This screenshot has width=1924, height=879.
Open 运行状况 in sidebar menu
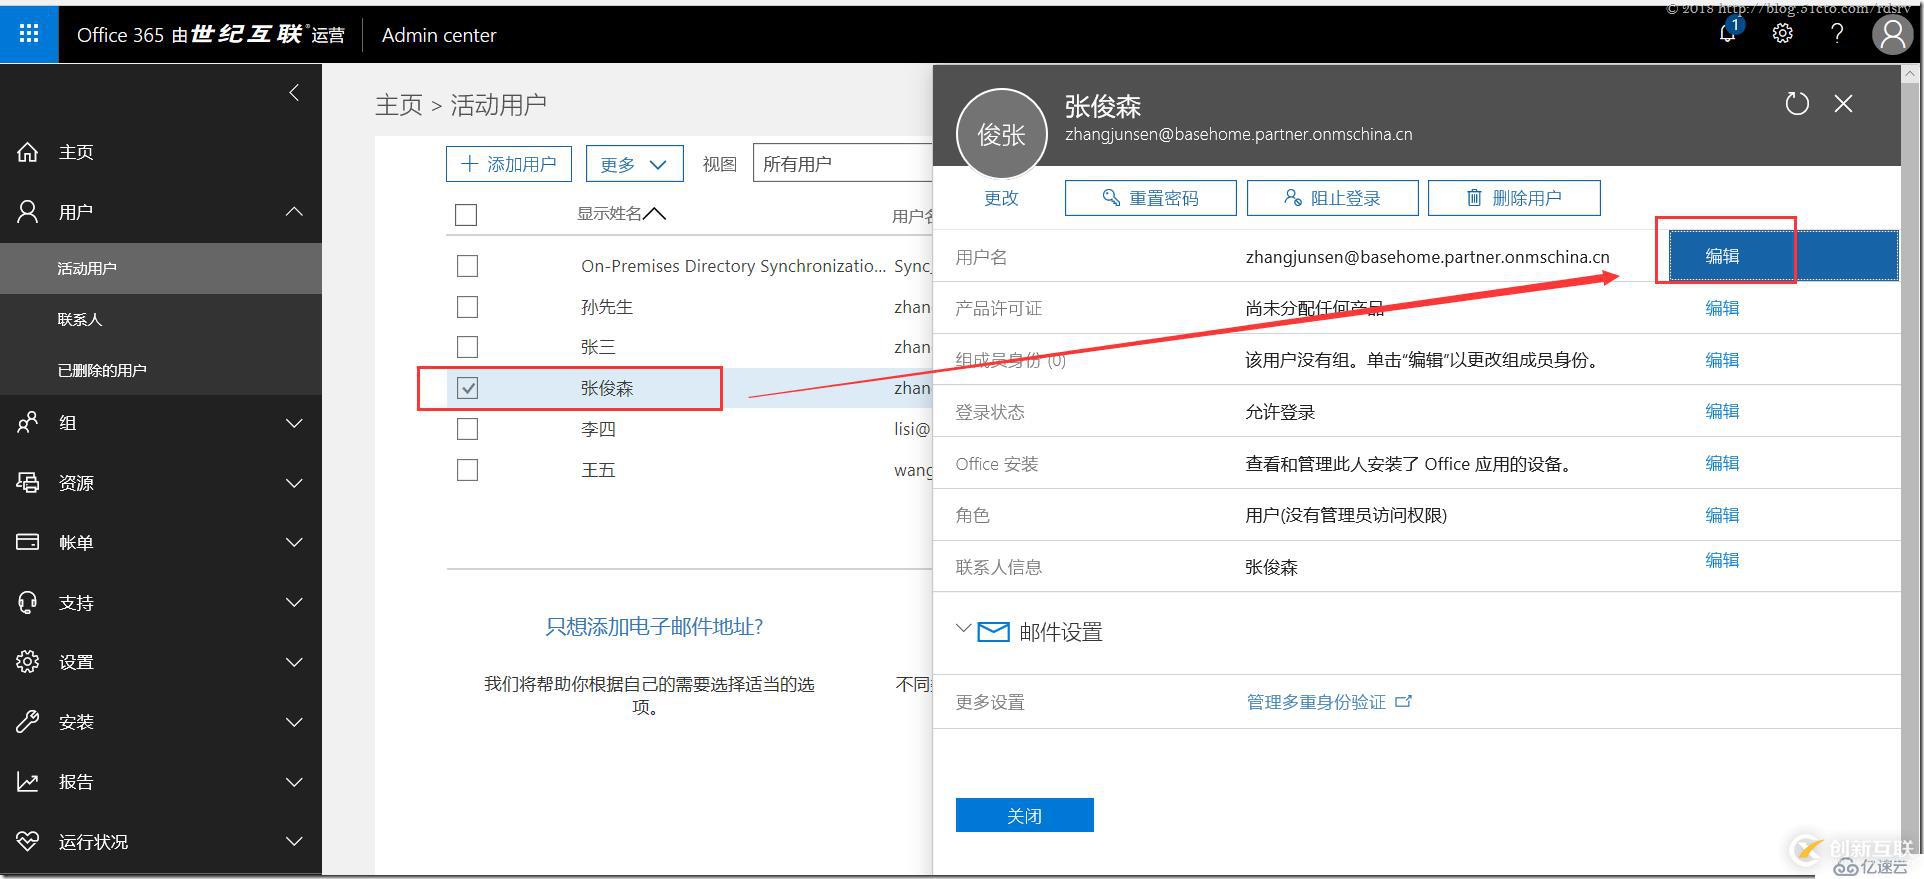93,842
